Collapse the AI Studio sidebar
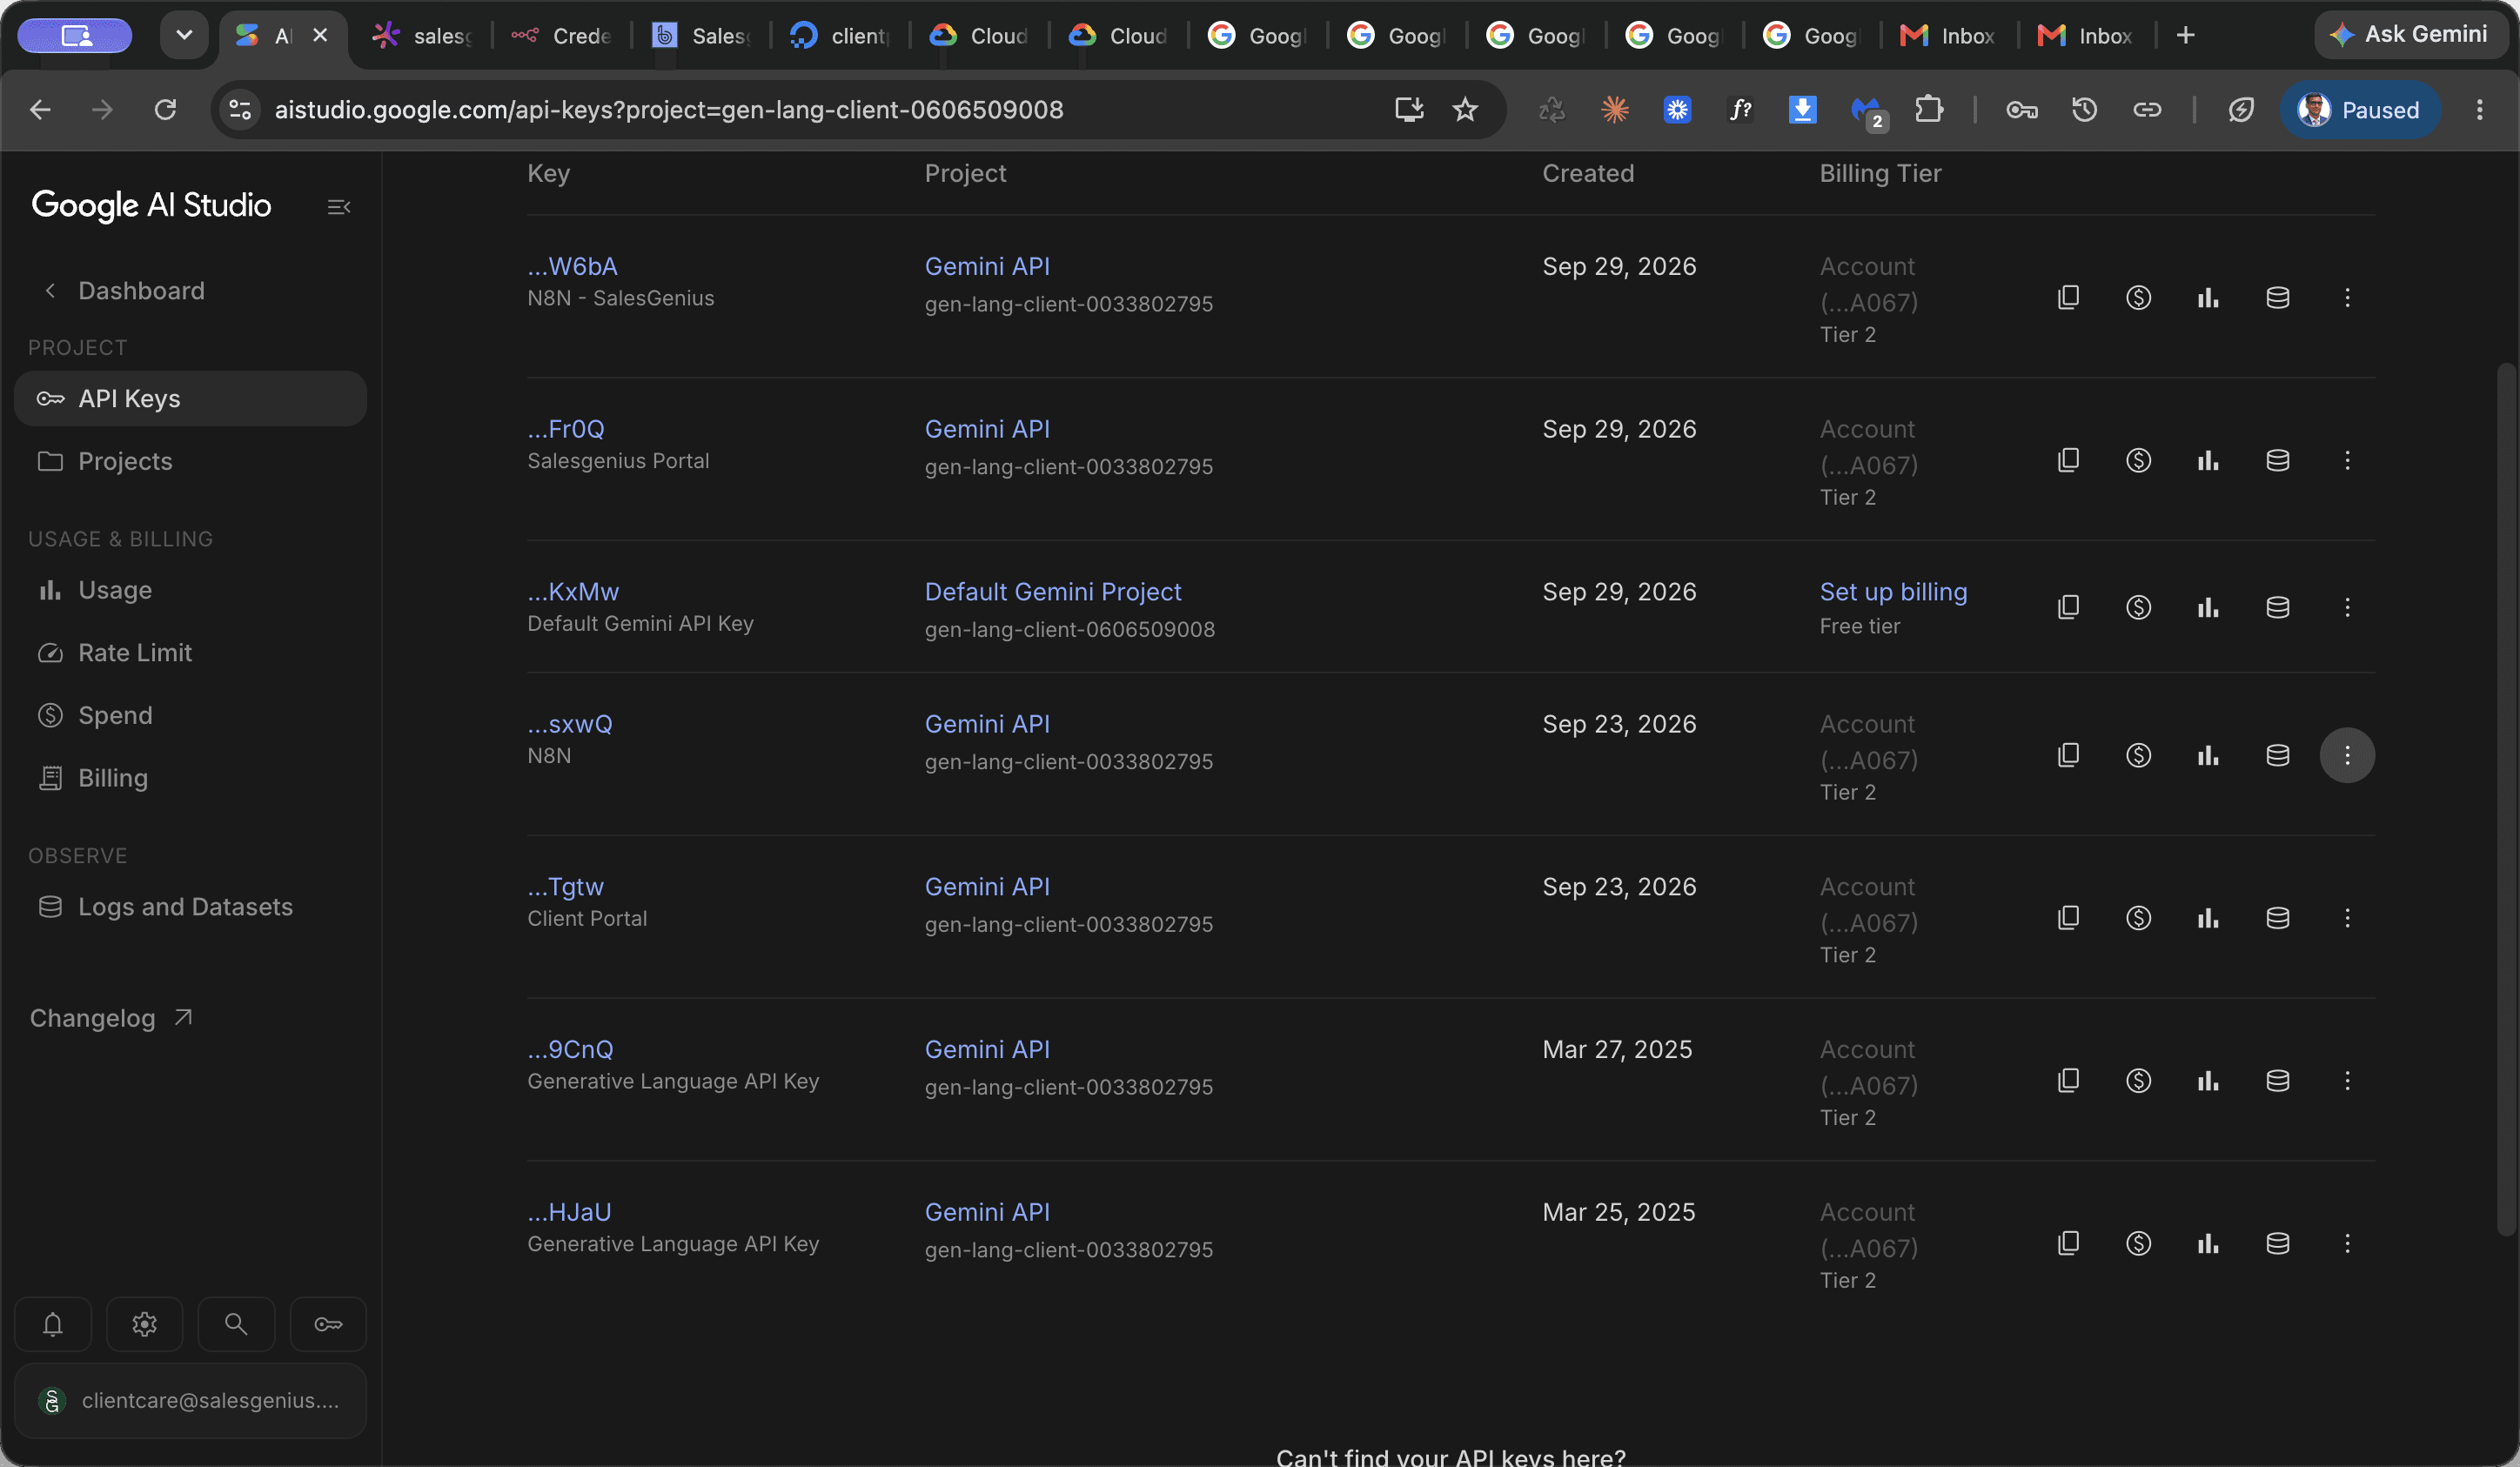 point(339,207)
